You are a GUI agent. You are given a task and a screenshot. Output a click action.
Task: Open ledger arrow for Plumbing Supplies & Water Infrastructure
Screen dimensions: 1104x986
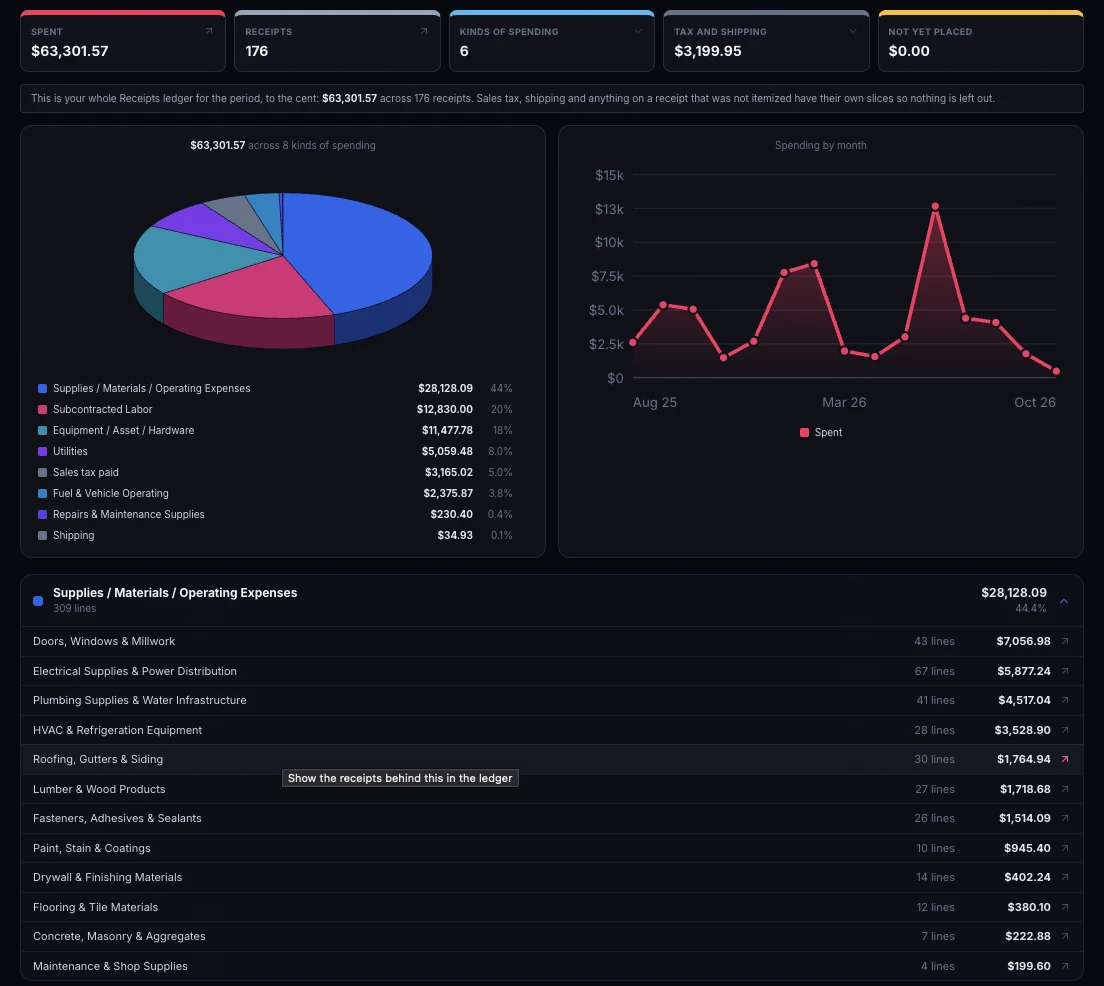(1065, 701)
